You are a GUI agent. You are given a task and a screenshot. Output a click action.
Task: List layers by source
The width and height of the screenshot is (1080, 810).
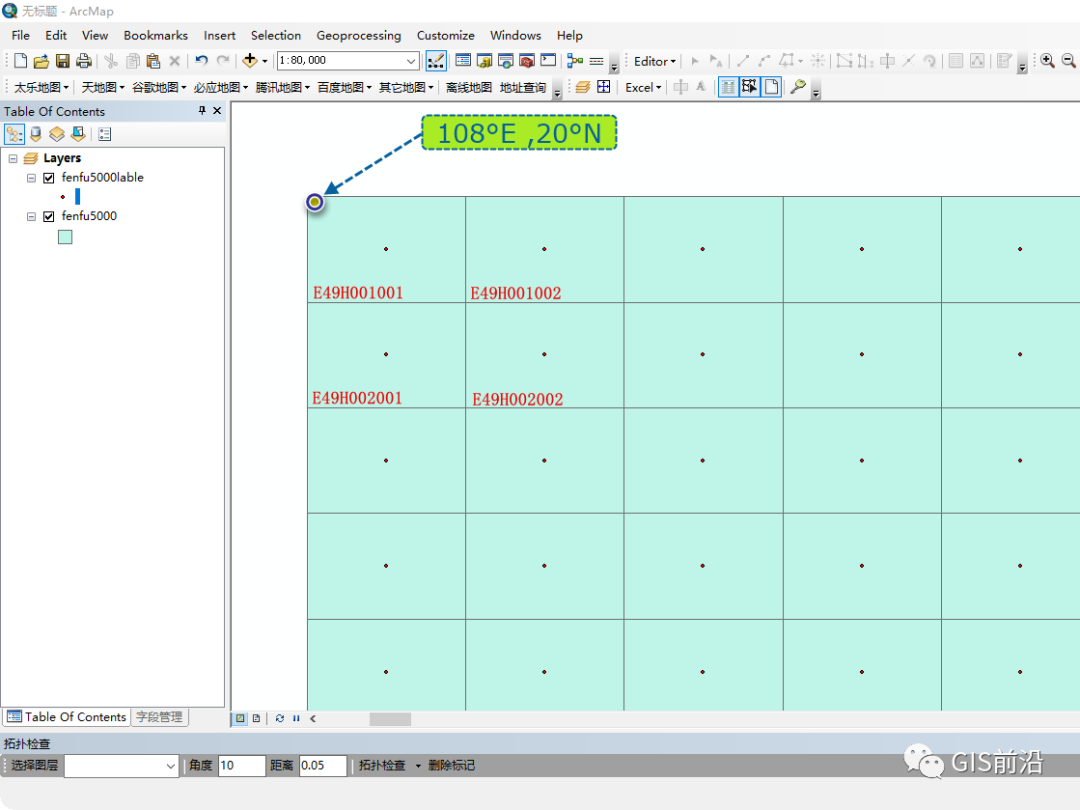coord(36,134)
